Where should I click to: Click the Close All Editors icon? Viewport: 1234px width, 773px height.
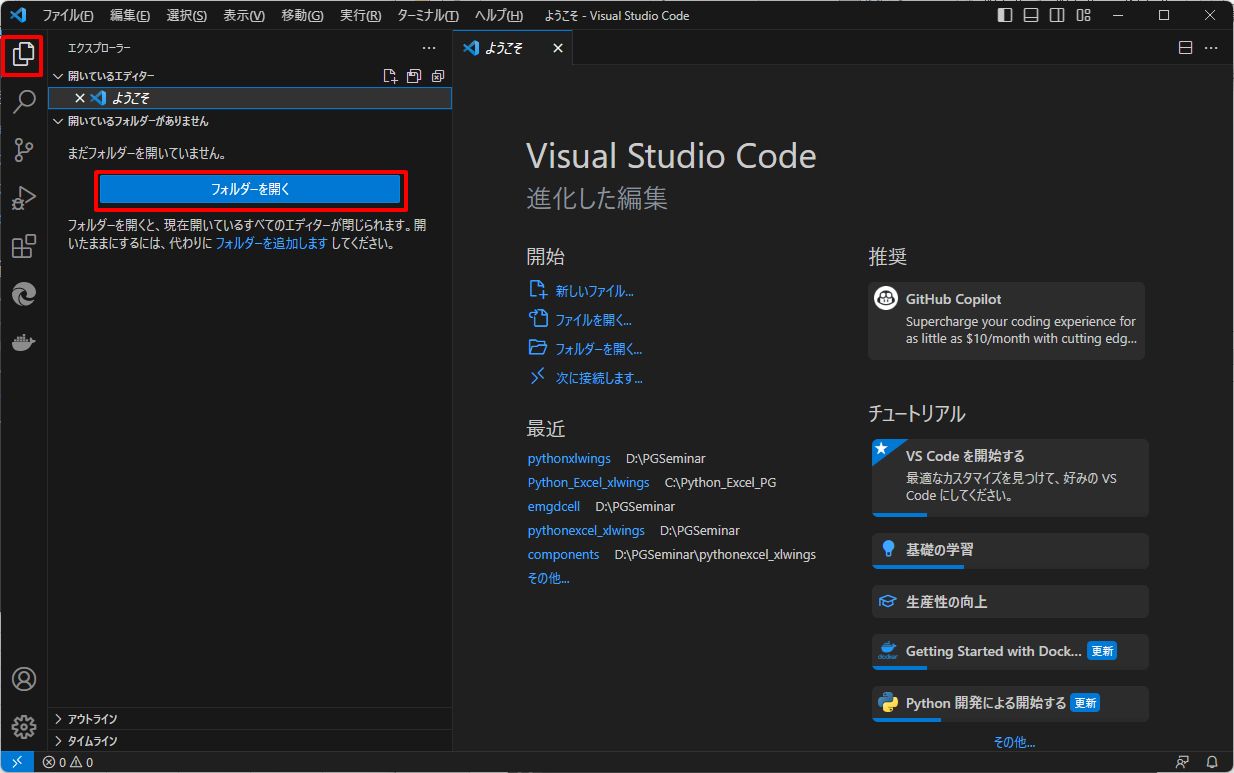coord(438,76)
